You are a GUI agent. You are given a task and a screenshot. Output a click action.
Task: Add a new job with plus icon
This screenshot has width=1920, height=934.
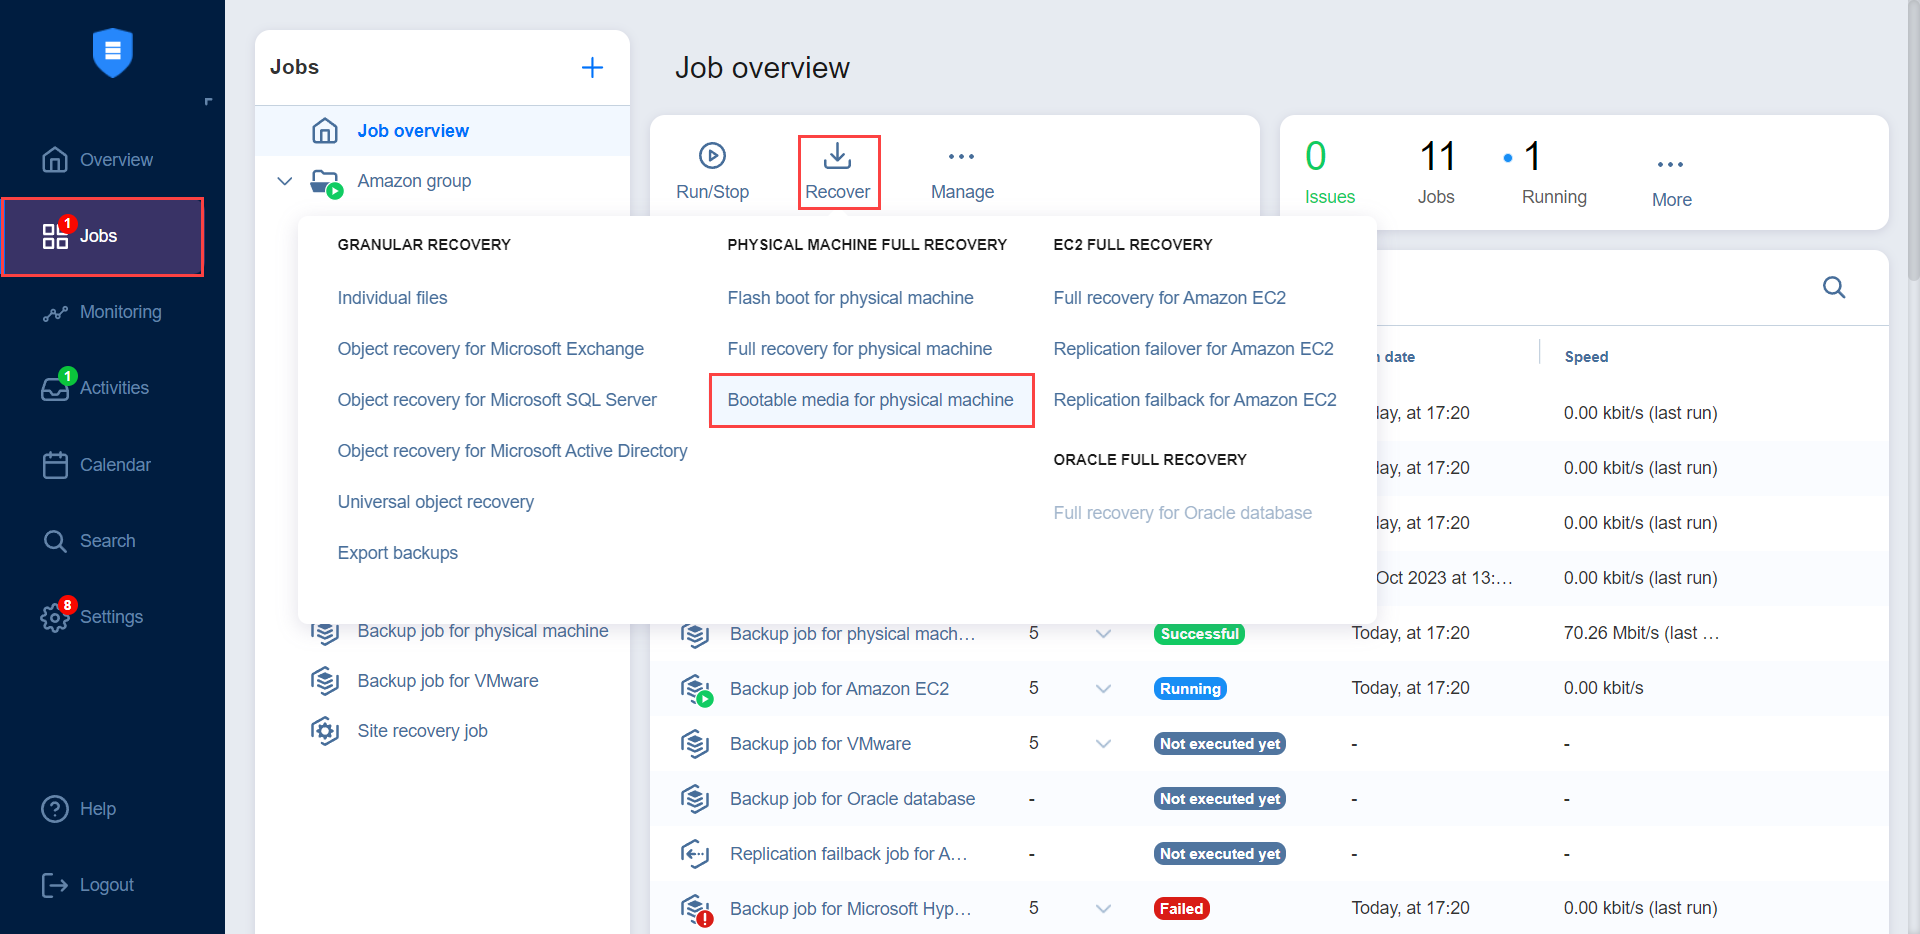[x=592, y=67]
